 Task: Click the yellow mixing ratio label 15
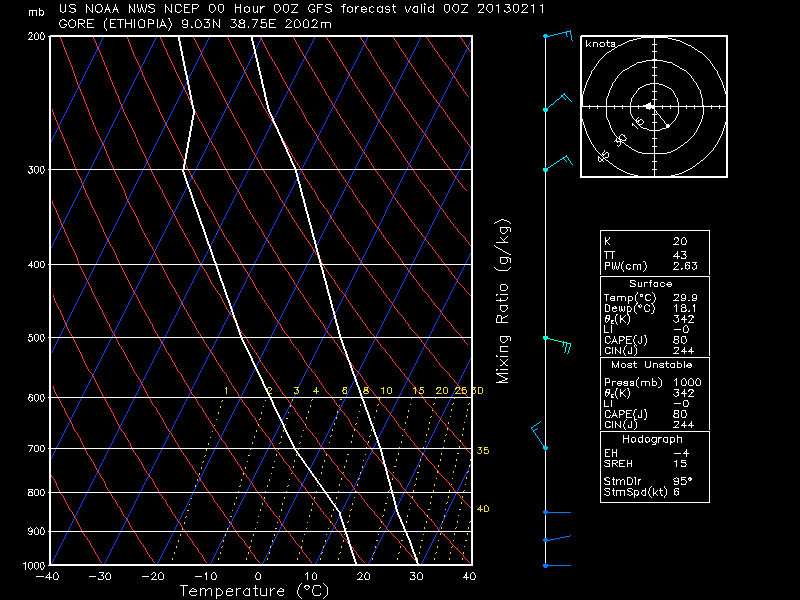click(x=418, y=391)
